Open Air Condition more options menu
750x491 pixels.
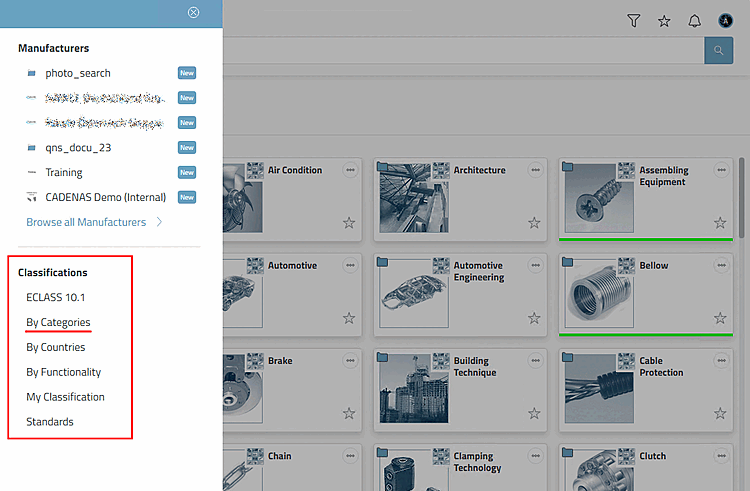coord(351,170)
